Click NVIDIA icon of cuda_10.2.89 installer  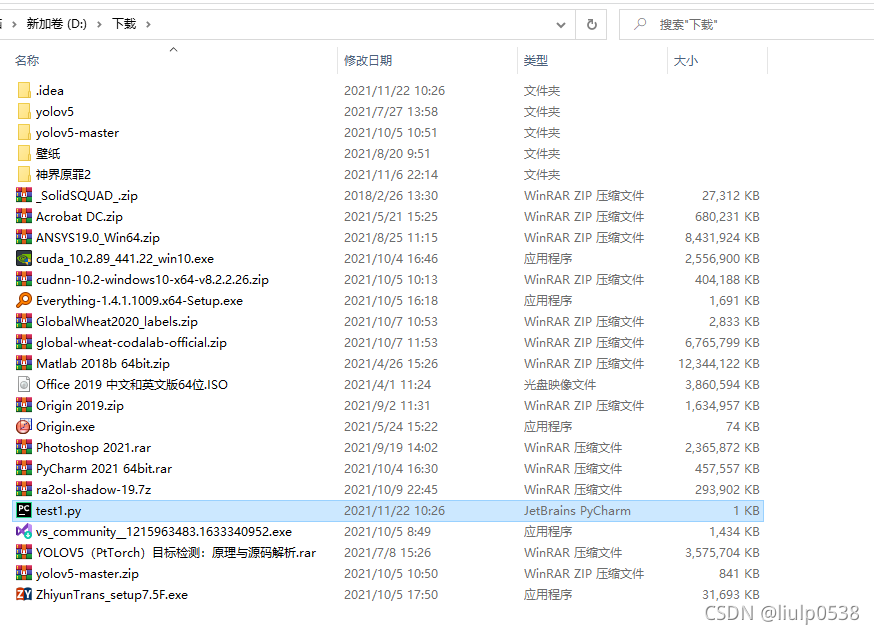[24, 259]
